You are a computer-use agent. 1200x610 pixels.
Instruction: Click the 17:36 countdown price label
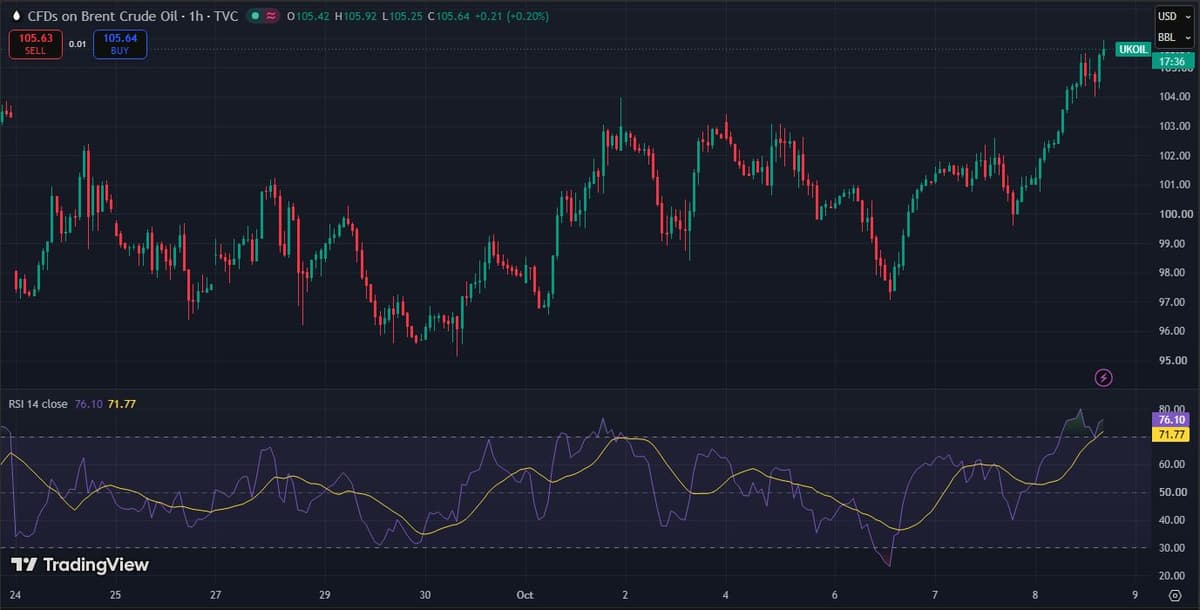click(1172, 62)
